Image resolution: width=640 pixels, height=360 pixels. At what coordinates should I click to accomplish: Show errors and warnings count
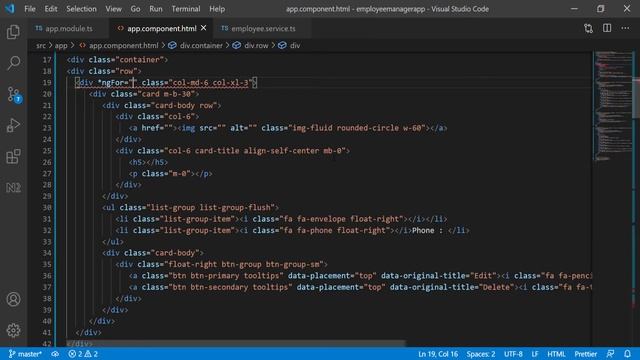pyautogui.click(x=83, y=354)
